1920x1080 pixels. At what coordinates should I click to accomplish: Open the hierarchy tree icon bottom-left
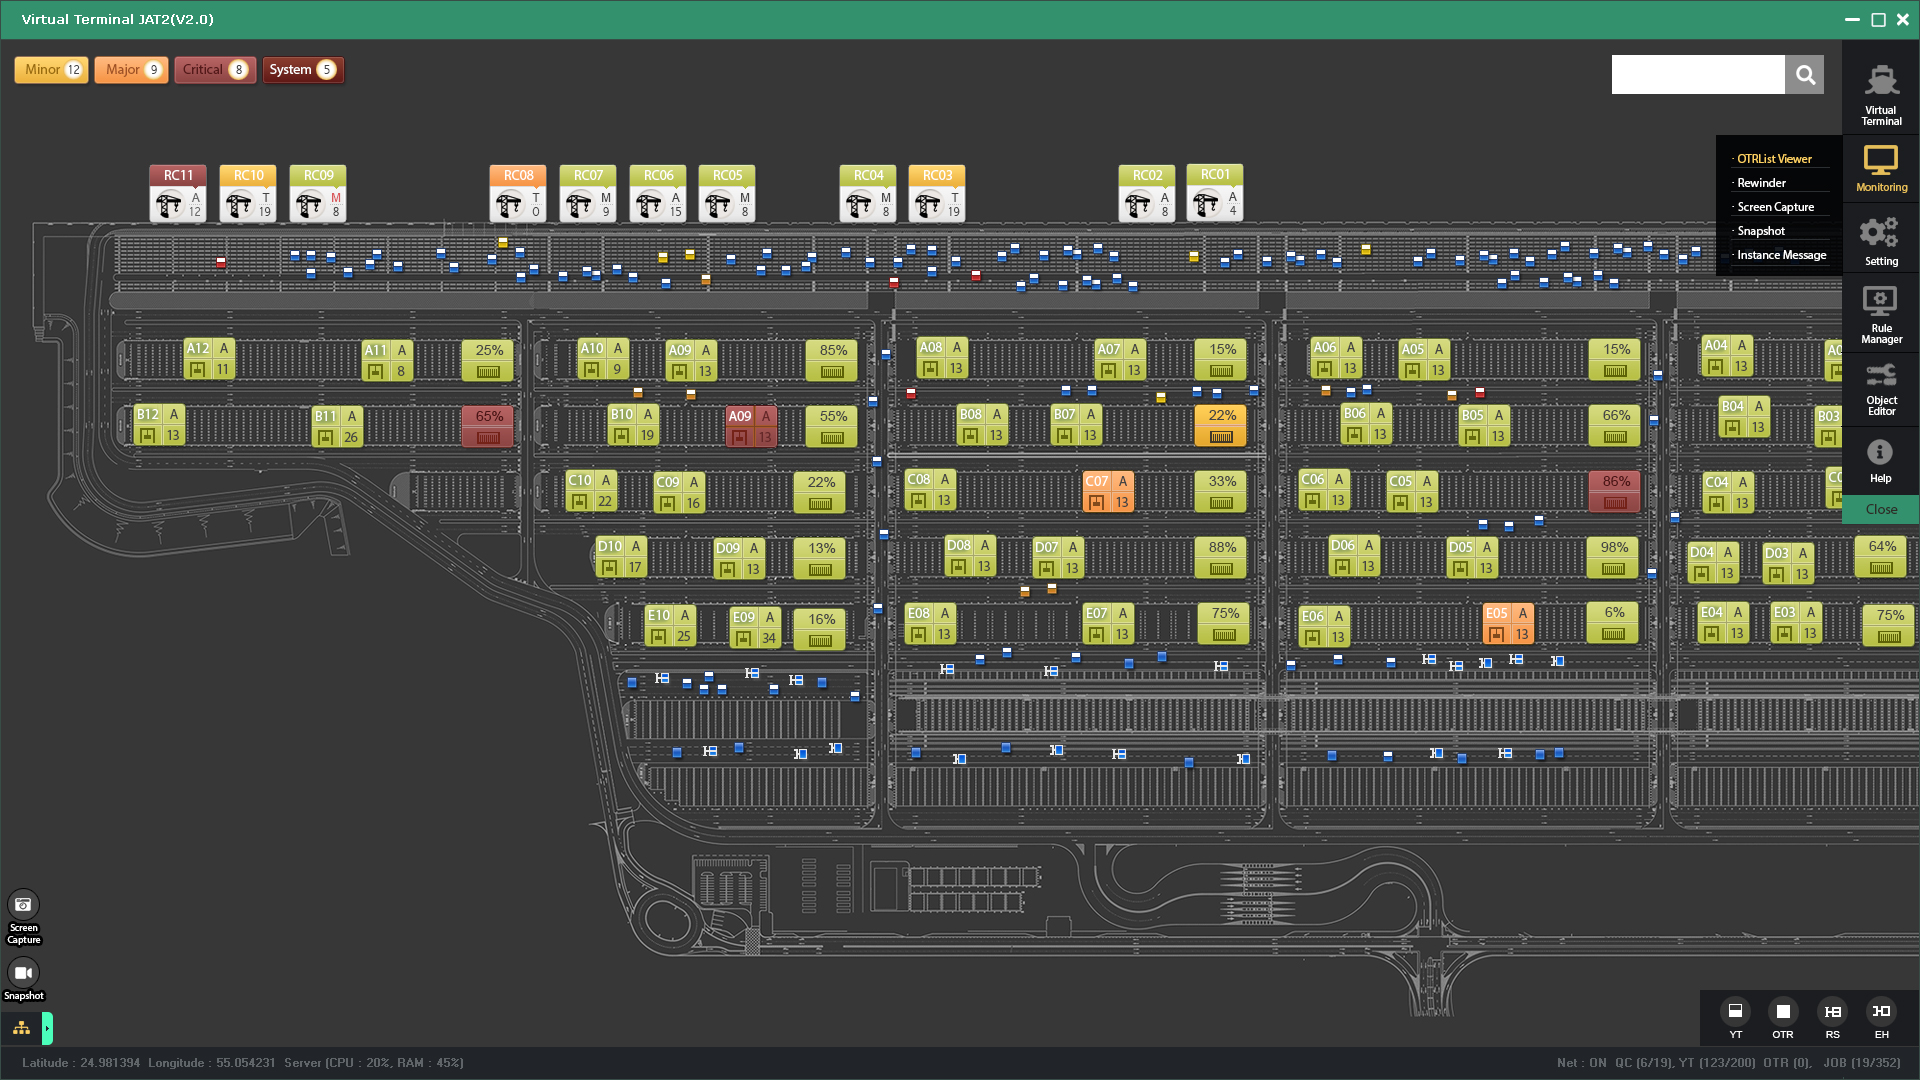(x=21, y=1028)
